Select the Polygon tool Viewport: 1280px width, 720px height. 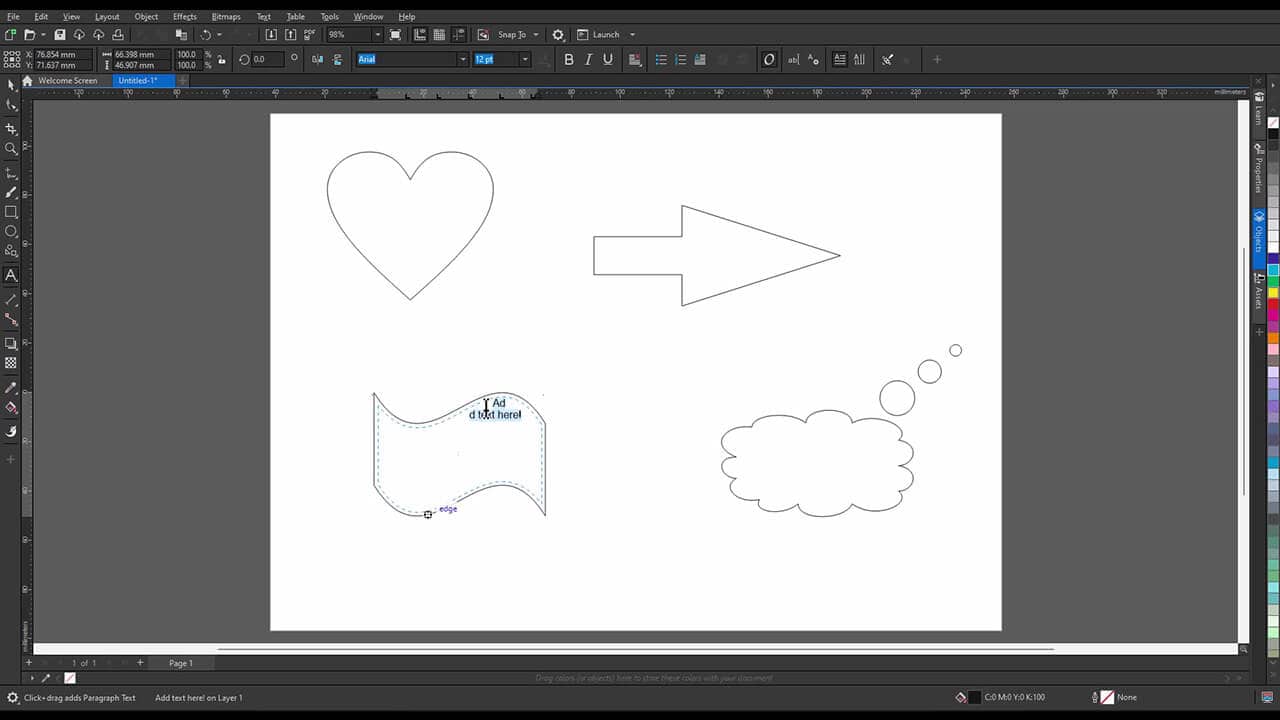pyautogui.click(x=11, y=251)
